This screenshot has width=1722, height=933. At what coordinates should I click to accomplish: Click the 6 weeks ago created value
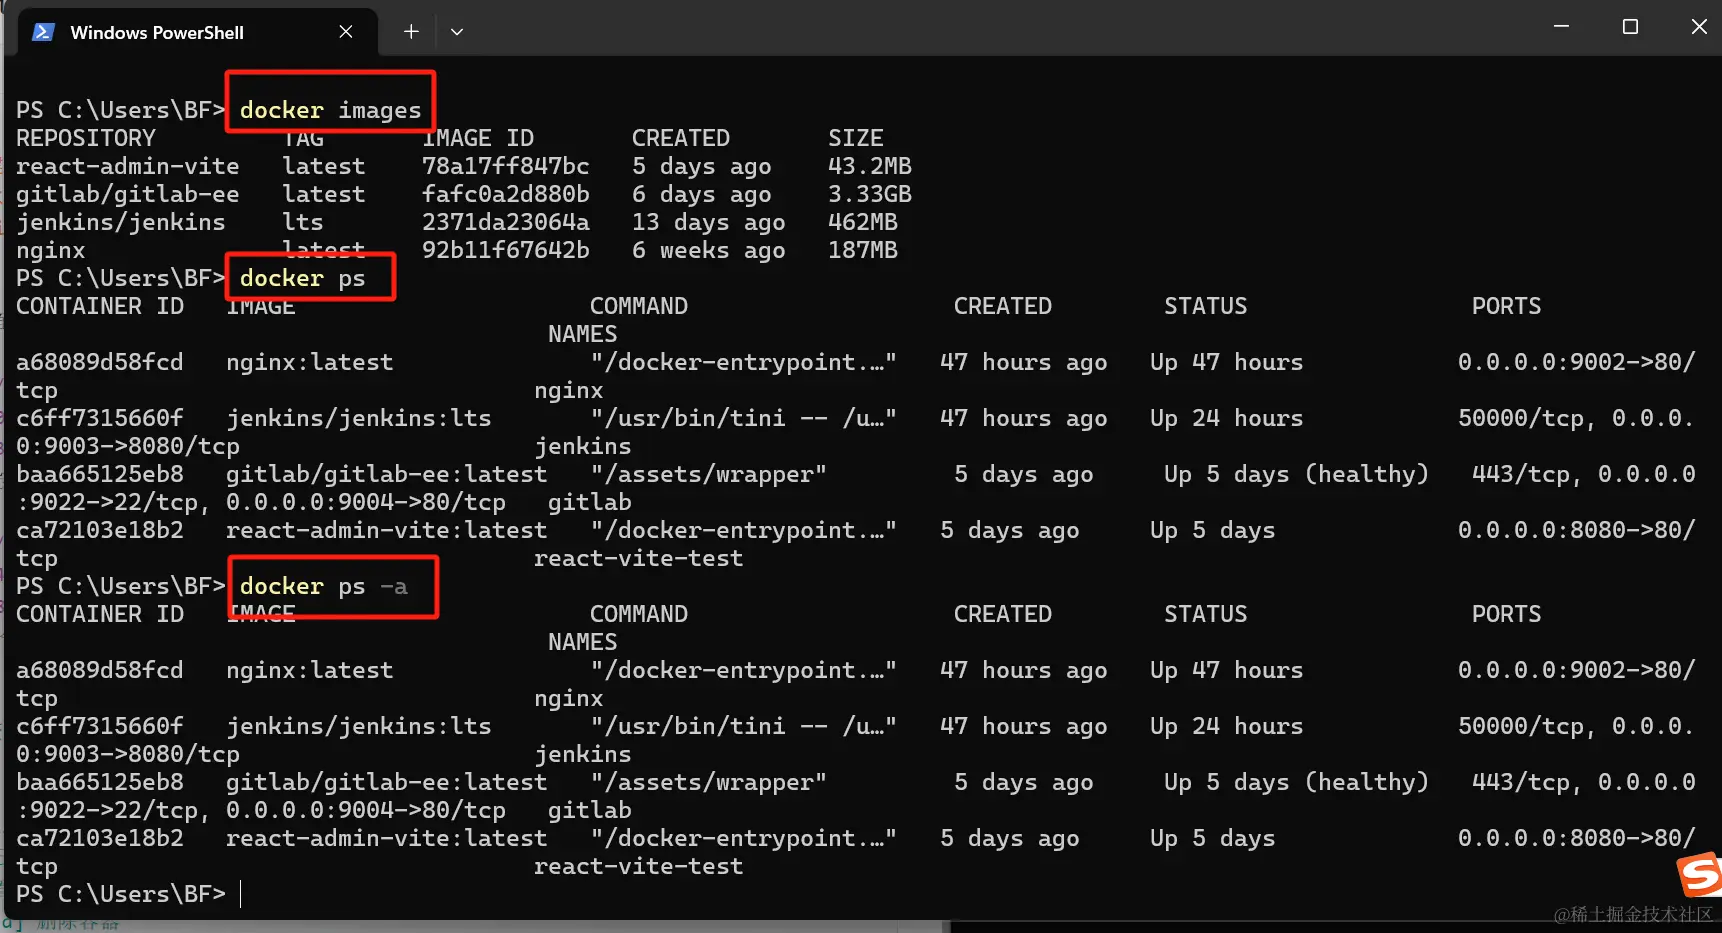coord(708,250)
